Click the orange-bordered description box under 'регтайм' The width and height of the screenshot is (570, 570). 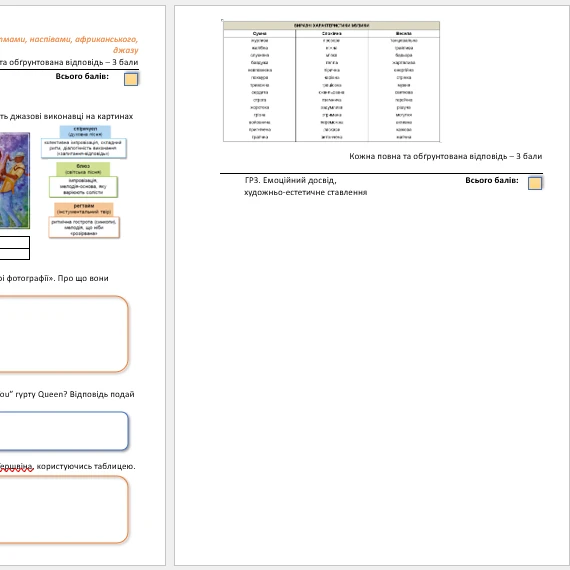(x=84, y=227)
